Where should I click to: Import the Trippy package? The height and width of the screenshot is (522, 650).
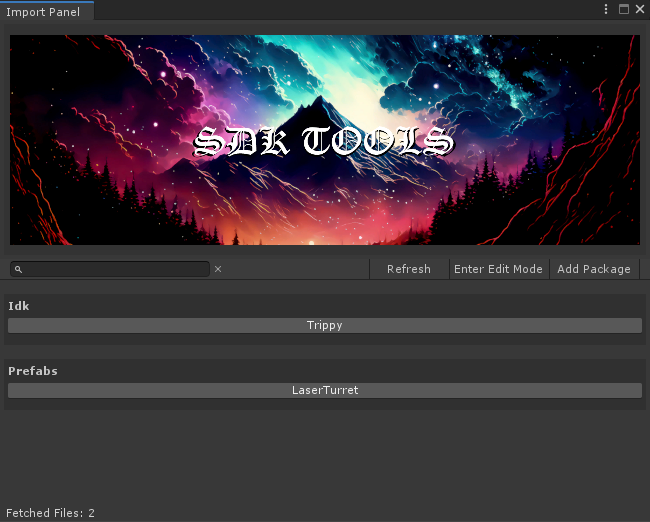(324, 325)
